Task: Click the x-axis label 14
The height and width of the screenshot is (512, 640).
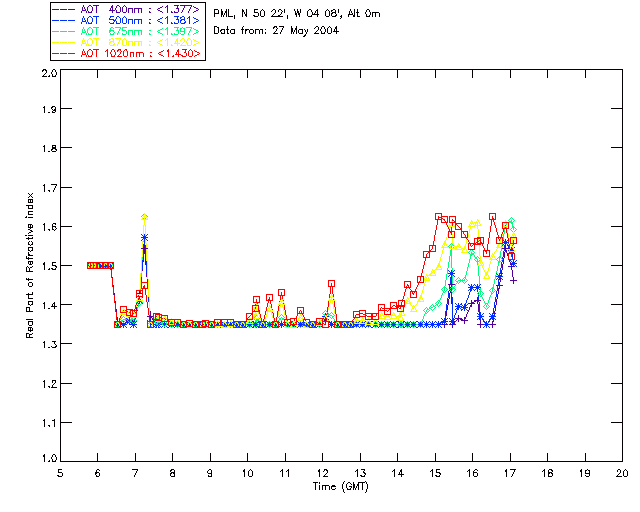Action: [398, 473]
